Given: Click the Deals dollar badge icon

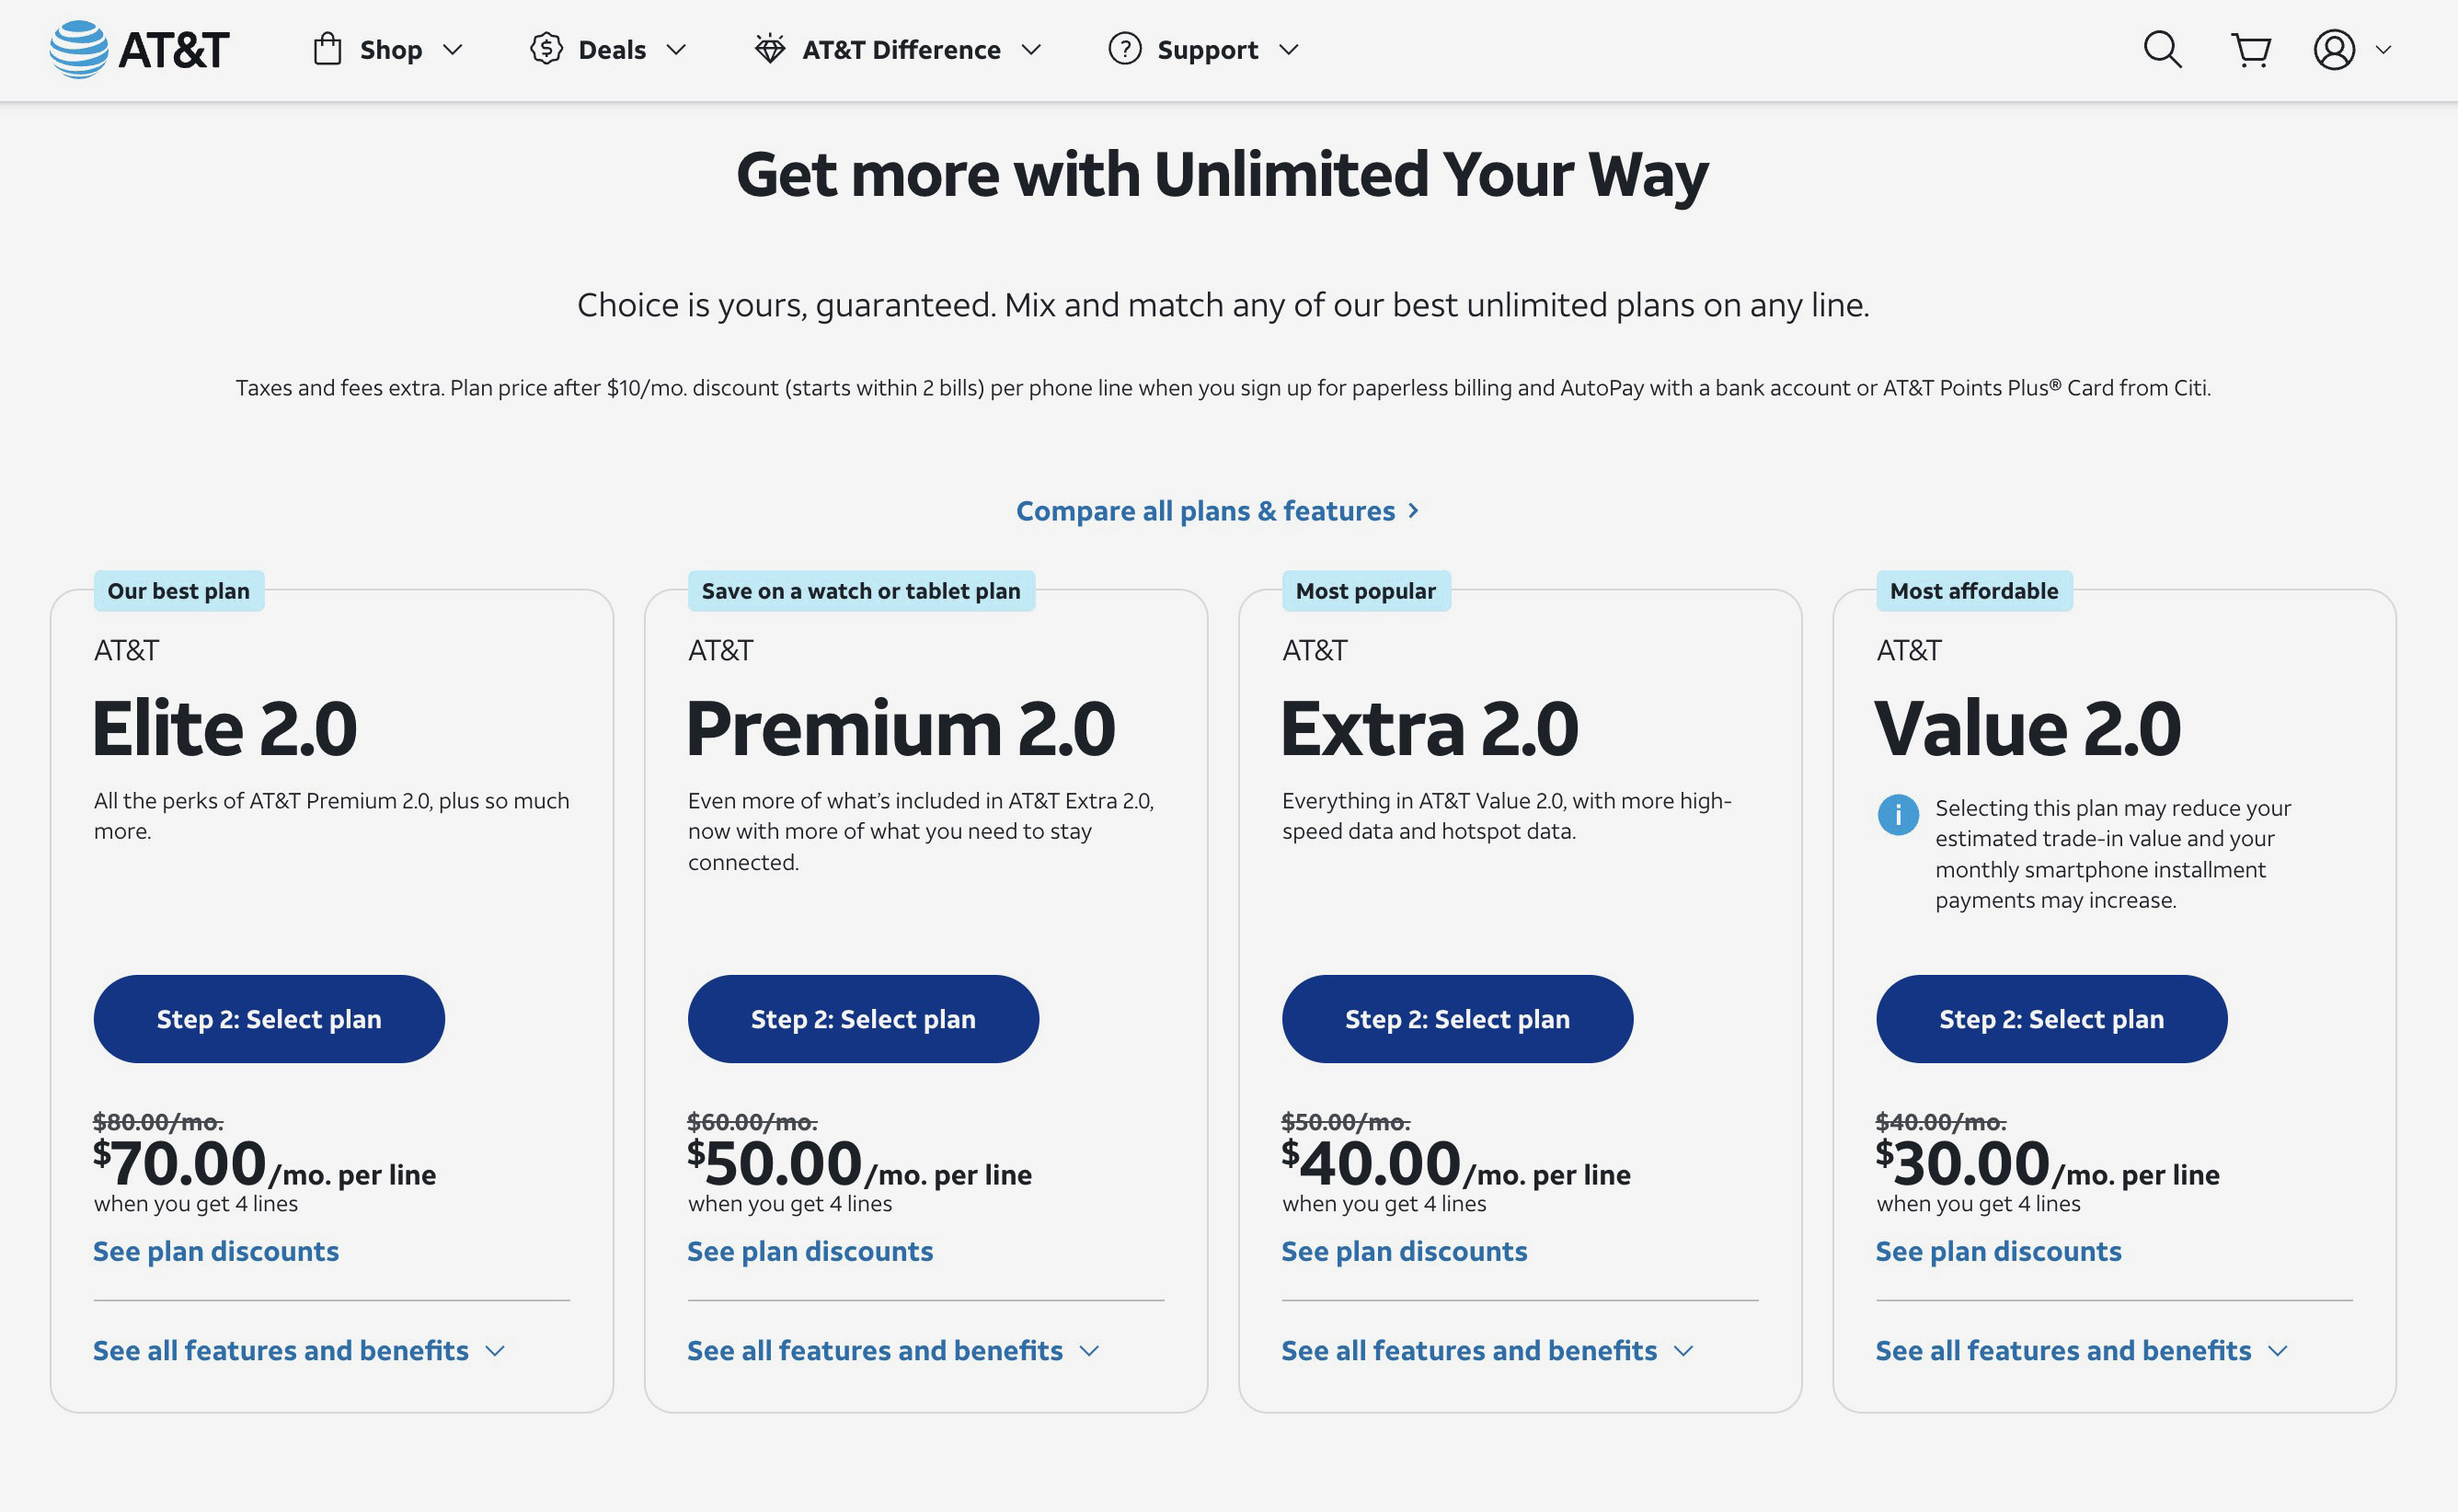Looking at the screenshot, I should (546, 49).
